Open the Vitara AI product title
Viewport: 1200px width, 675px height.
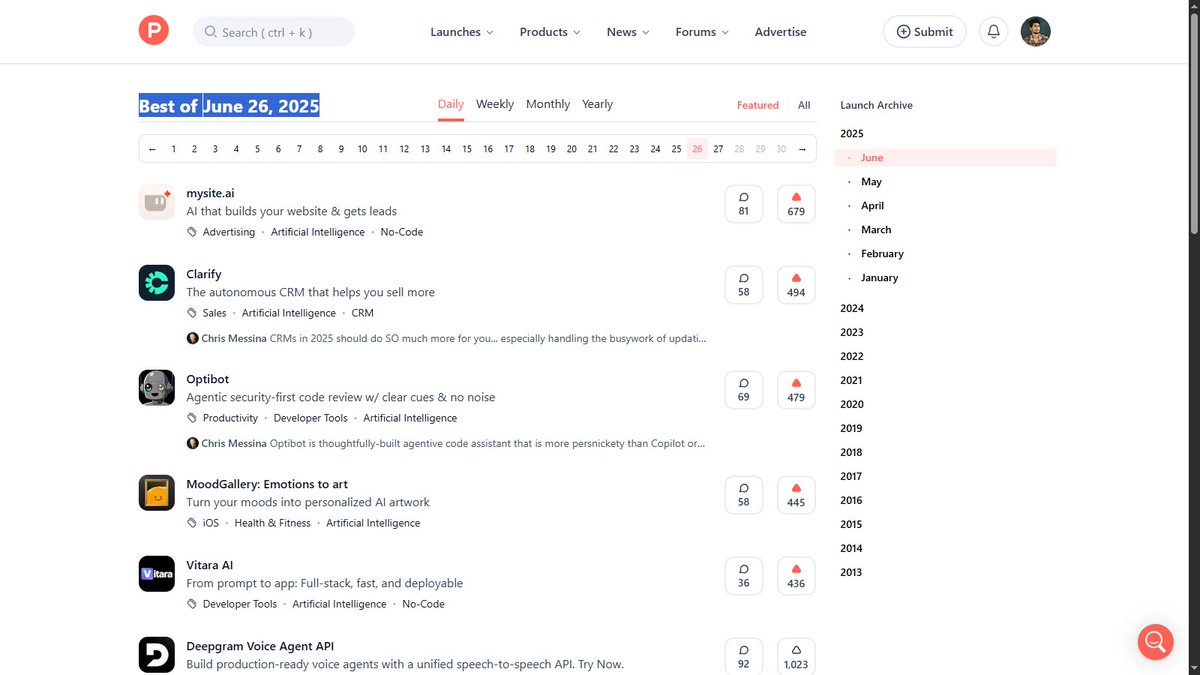[x=210, y=565]
